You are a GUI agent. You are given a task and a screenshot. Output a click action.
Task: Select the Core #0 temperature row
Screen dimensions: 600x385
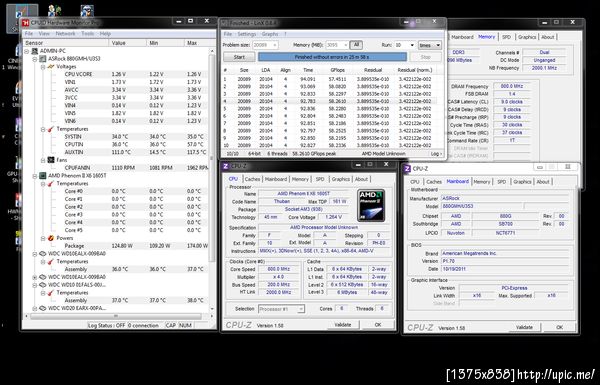(x=117, y=191)
